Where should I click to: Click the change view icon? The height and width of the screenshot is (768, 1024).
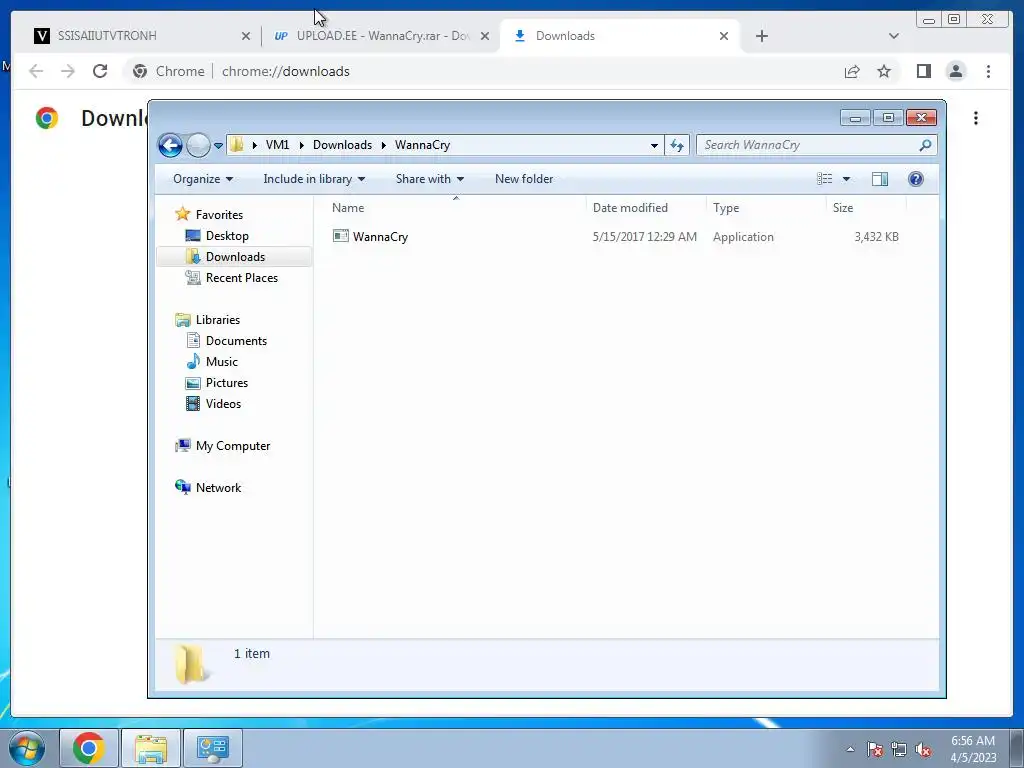(824, 179)
